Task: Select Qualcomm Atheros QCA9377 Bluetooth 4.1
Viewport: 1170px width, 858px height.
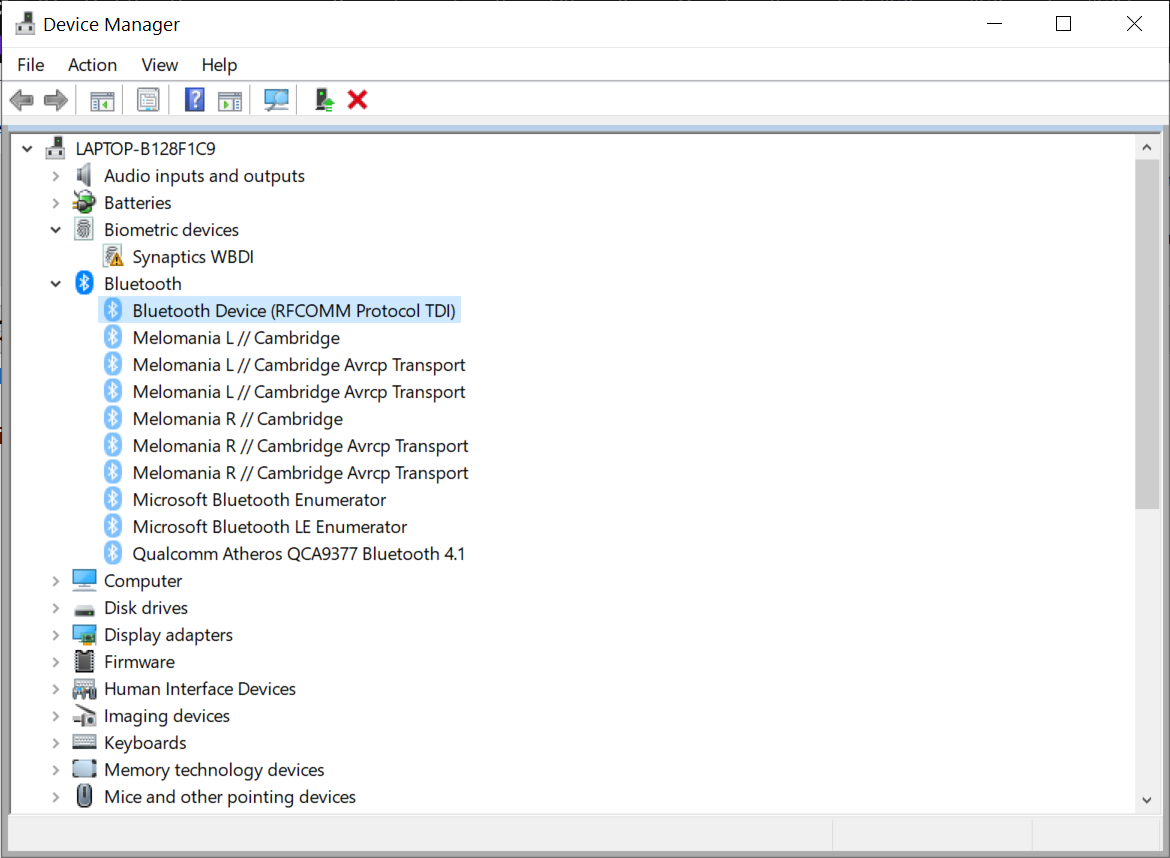Action: point(298,554)
